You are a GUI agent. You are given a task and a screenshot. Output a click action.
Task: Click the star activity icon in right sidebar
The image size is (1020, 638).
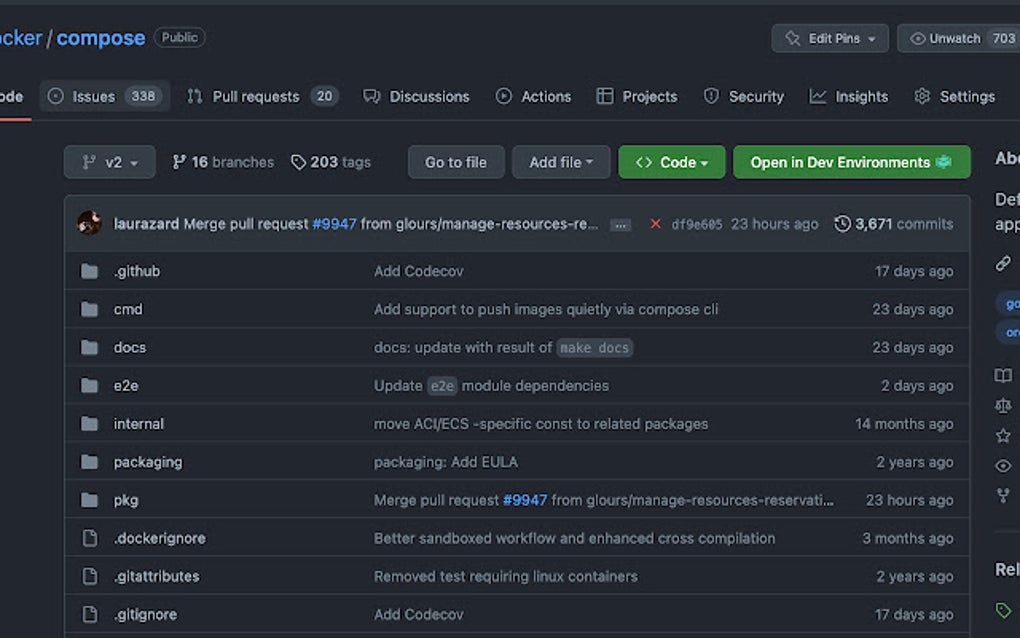pos(1003,435)
